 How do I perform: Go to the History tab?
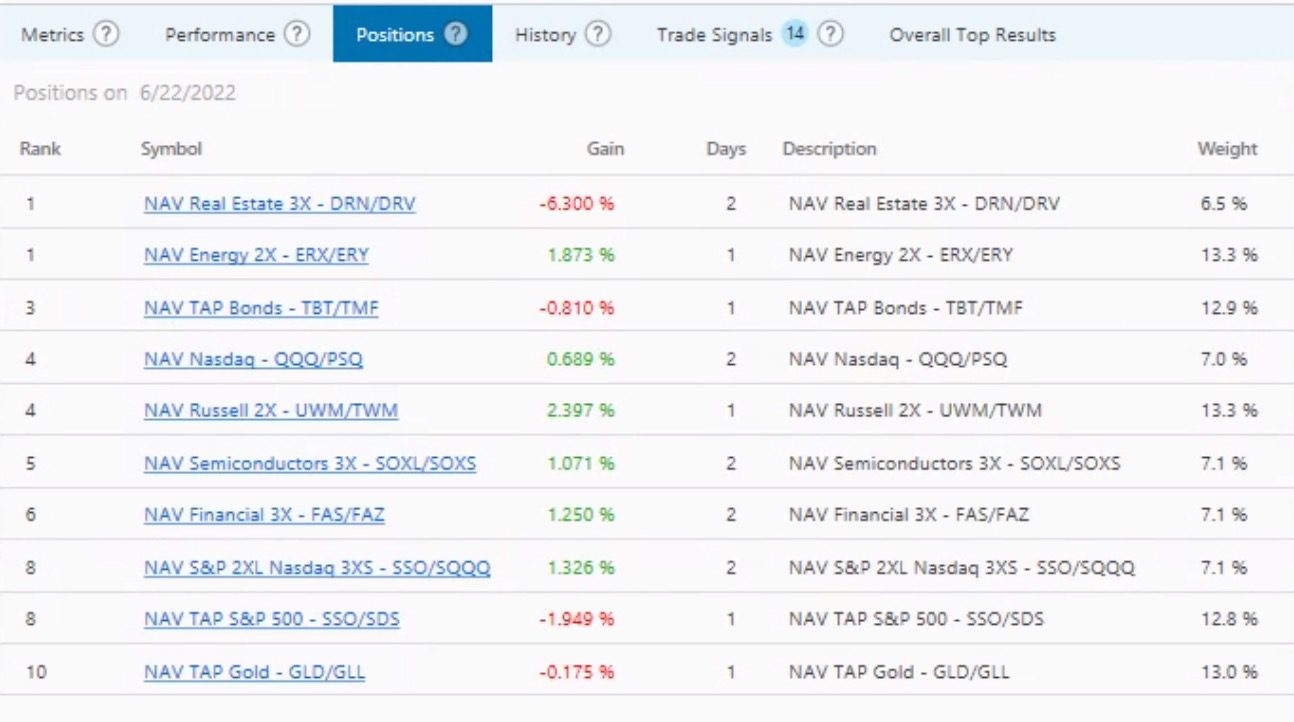[546, 34]
